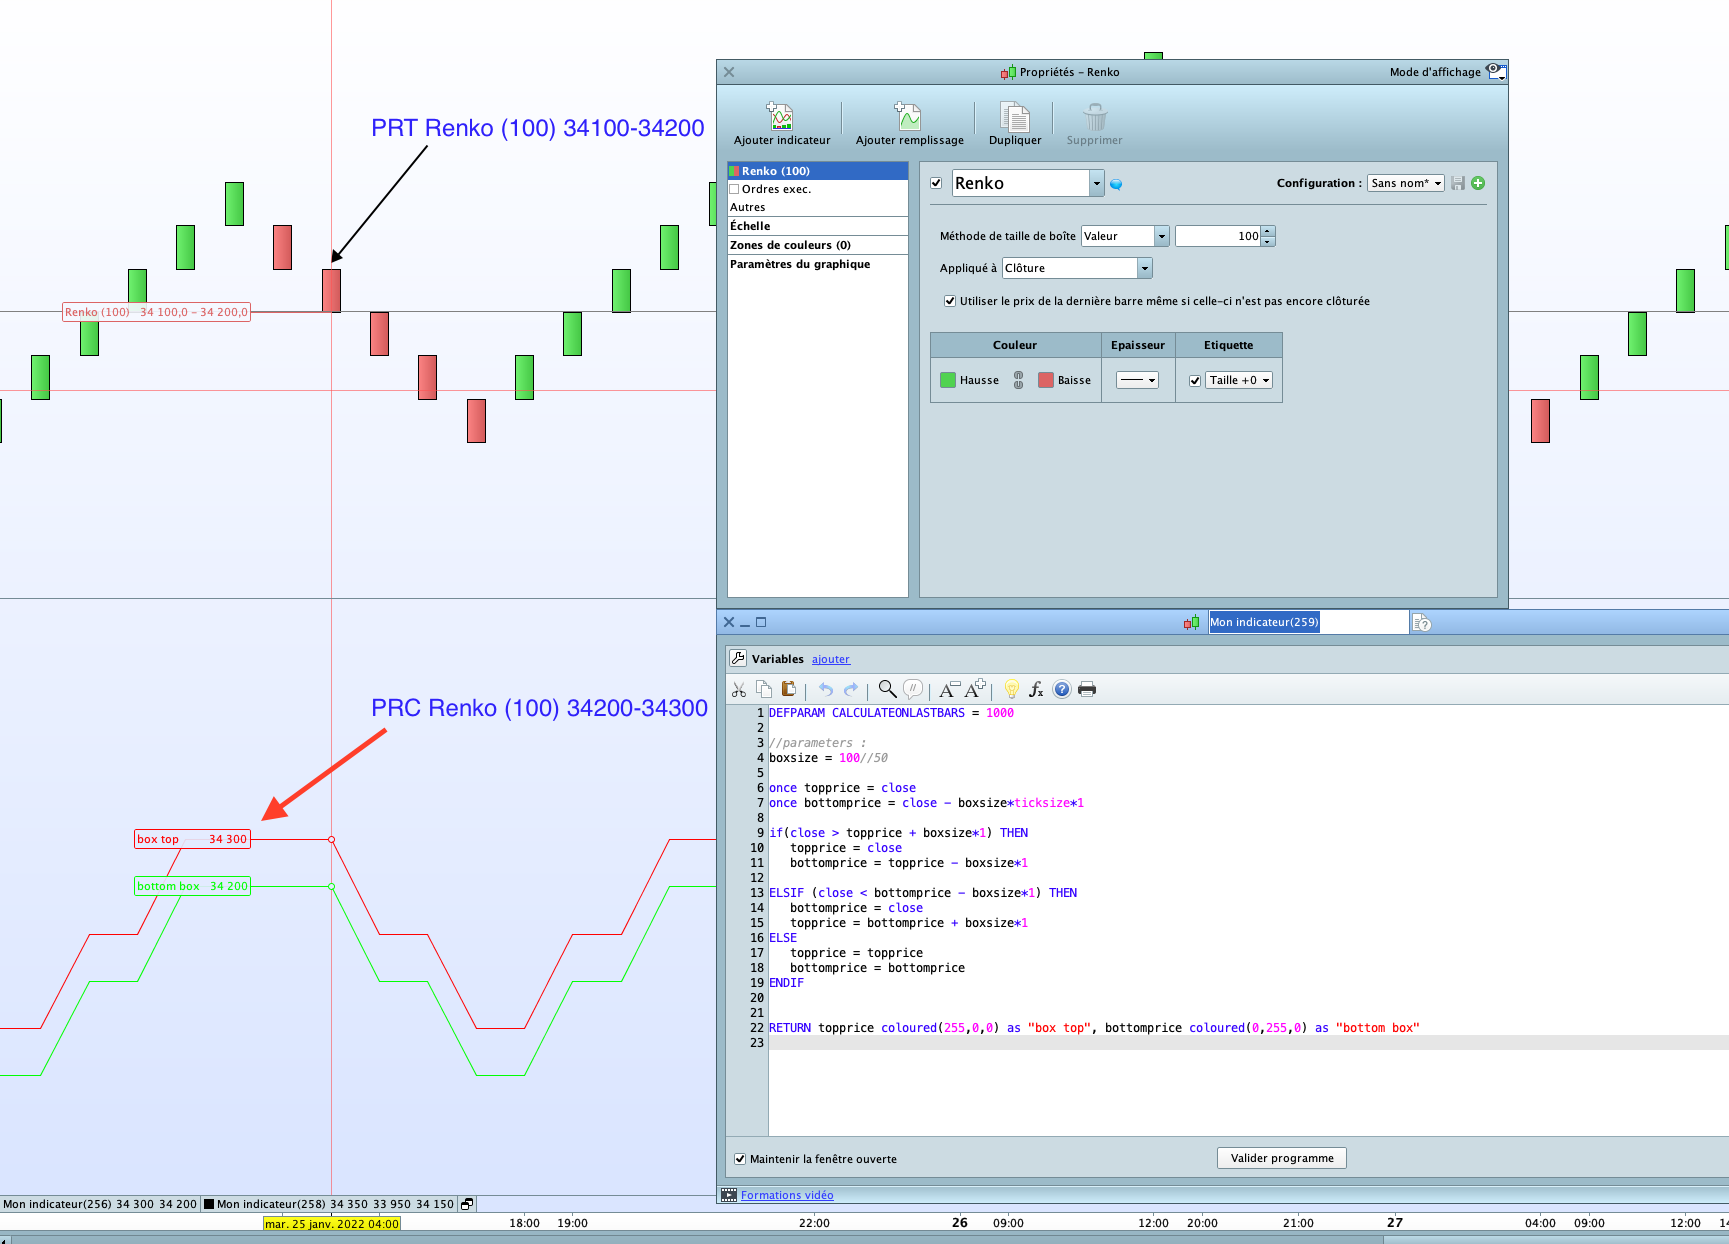Click the Paste clipboard icon in editor
Screen dimensions: 1729x1244
tap(788, 689)
